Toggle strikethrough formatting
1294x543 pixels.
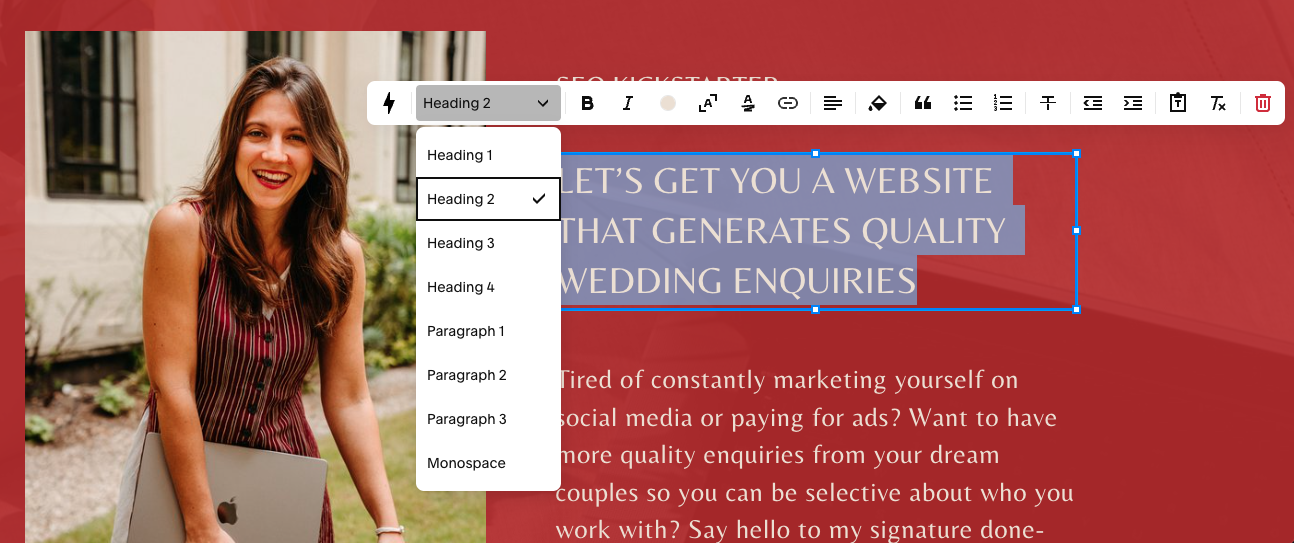tap(1048, 103)
